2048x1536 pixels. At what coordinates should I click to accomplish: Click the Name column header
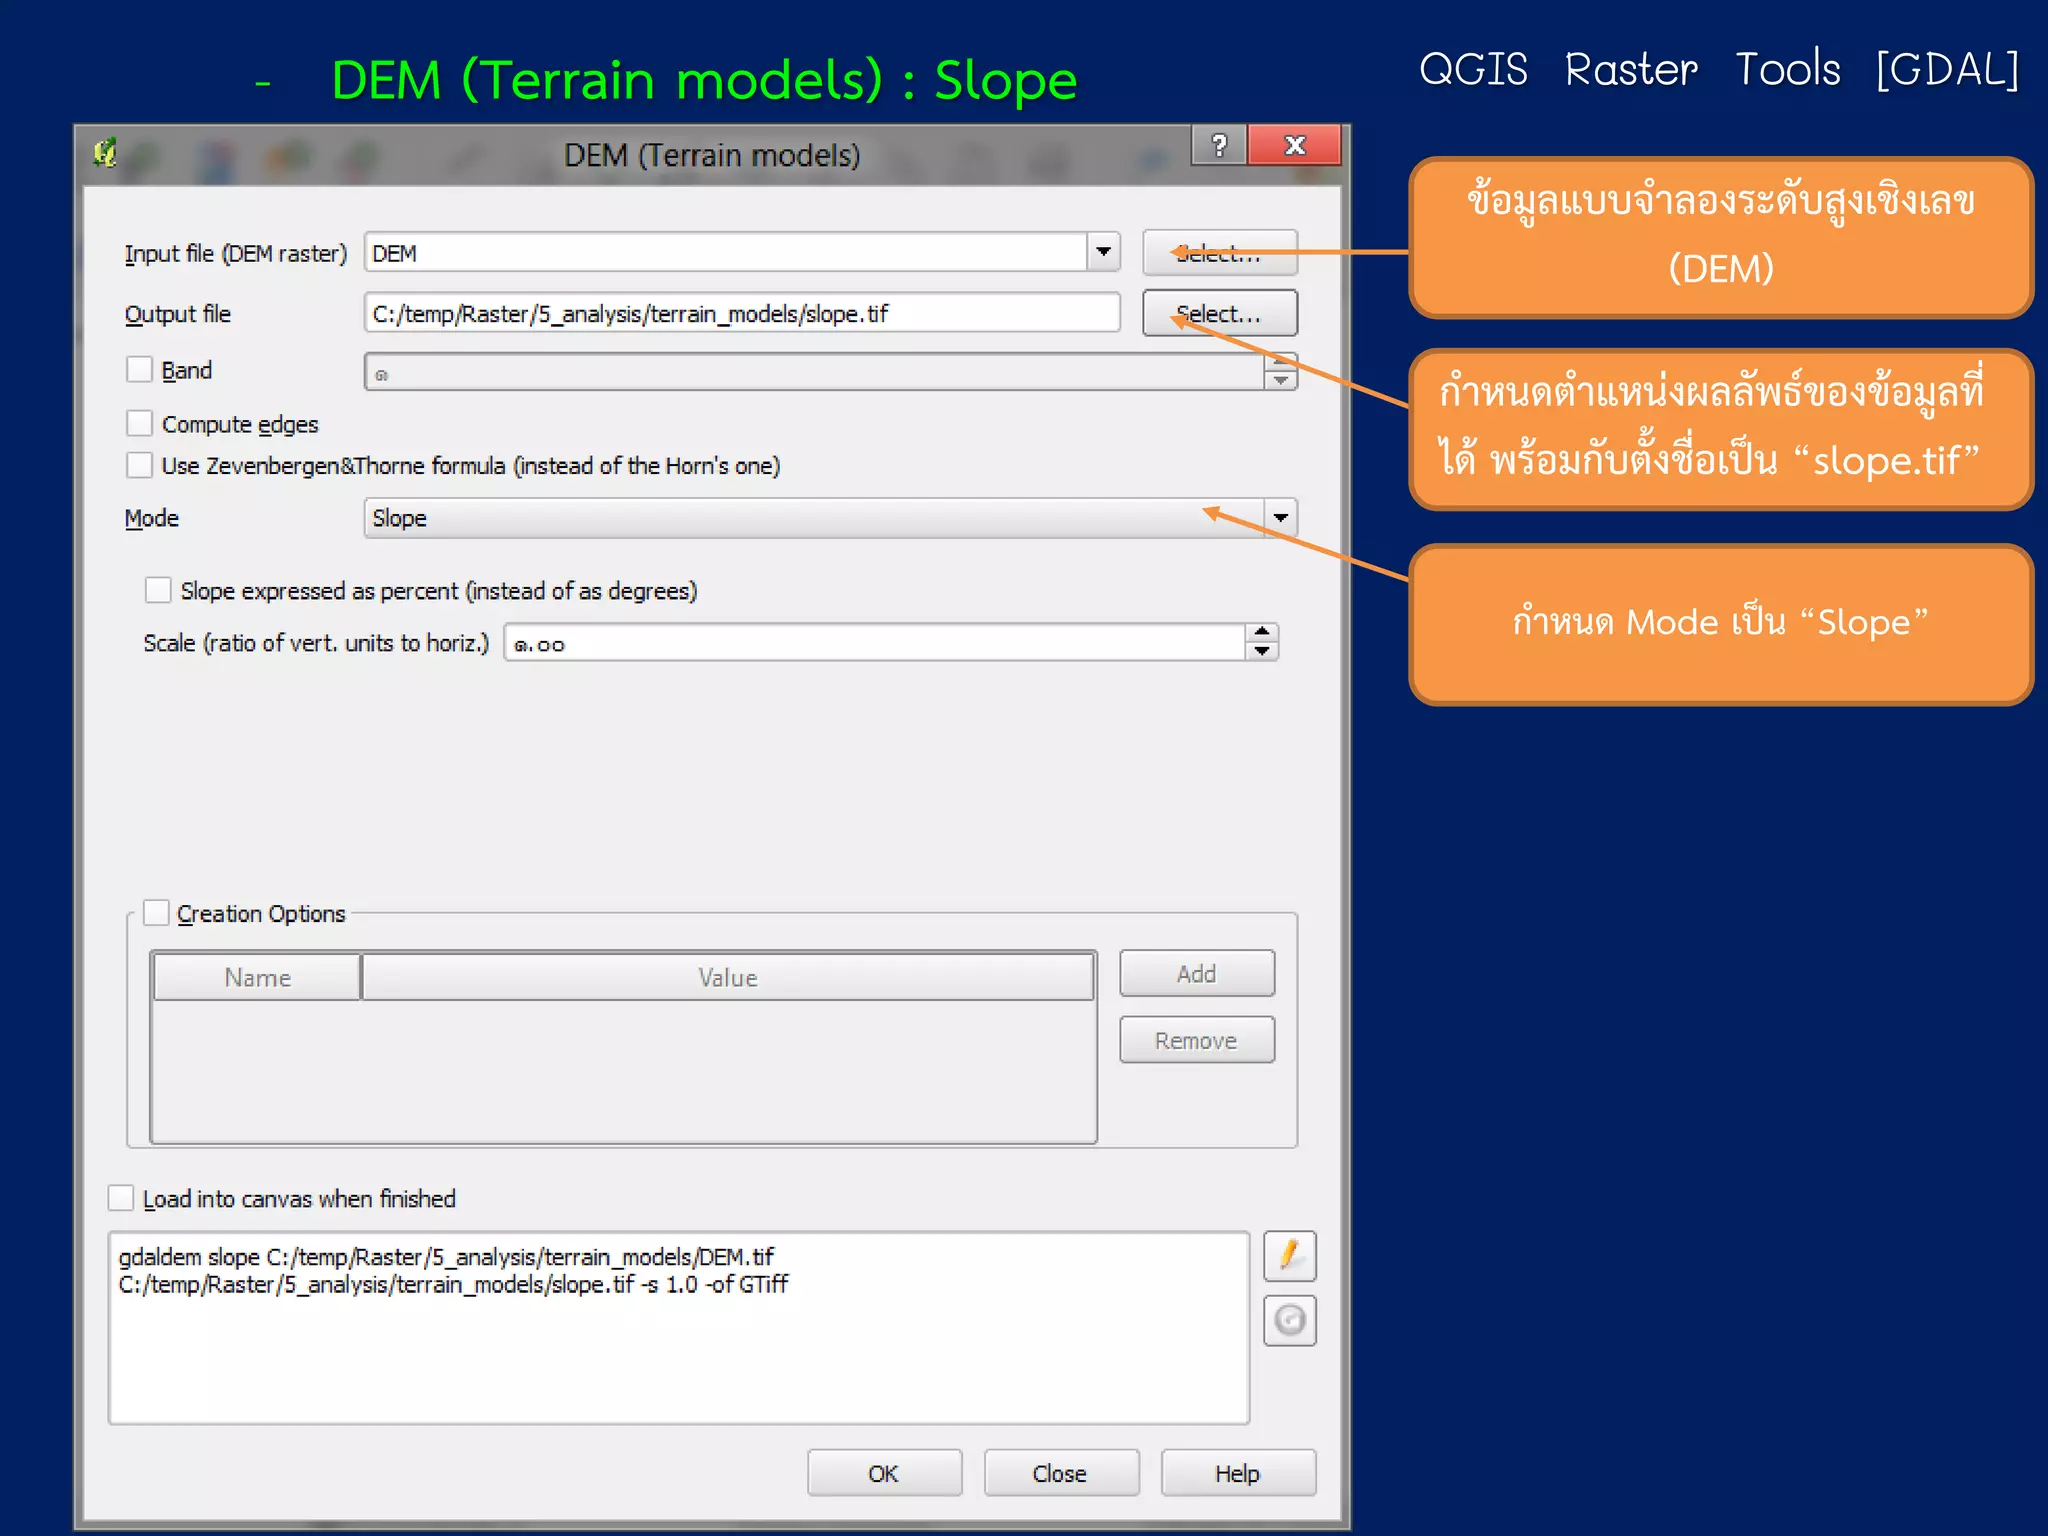click(257, 977)
